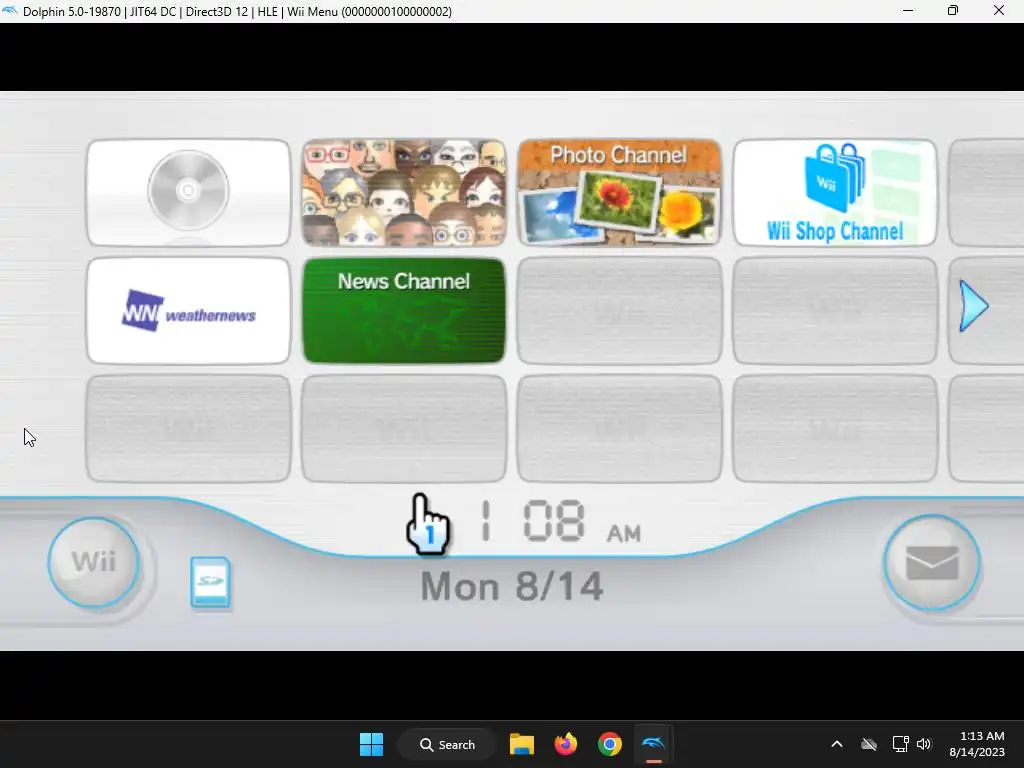The width and height of the screenshot is (1024, 768).
Task: Show hidden system tray icons chevron
Action: [x=837, y=744]
